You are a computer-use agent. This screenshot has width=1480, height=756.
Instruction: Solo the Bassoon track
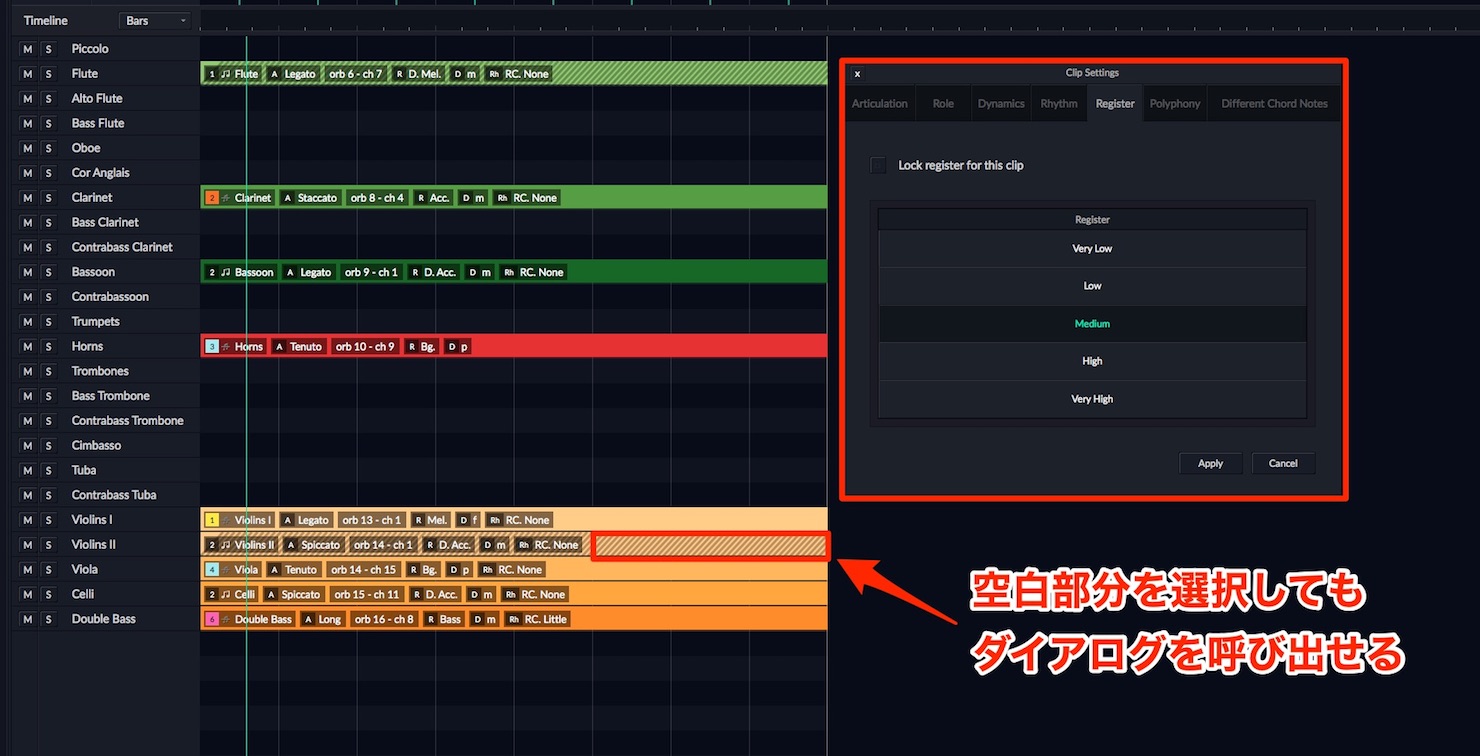click(48, 272)
